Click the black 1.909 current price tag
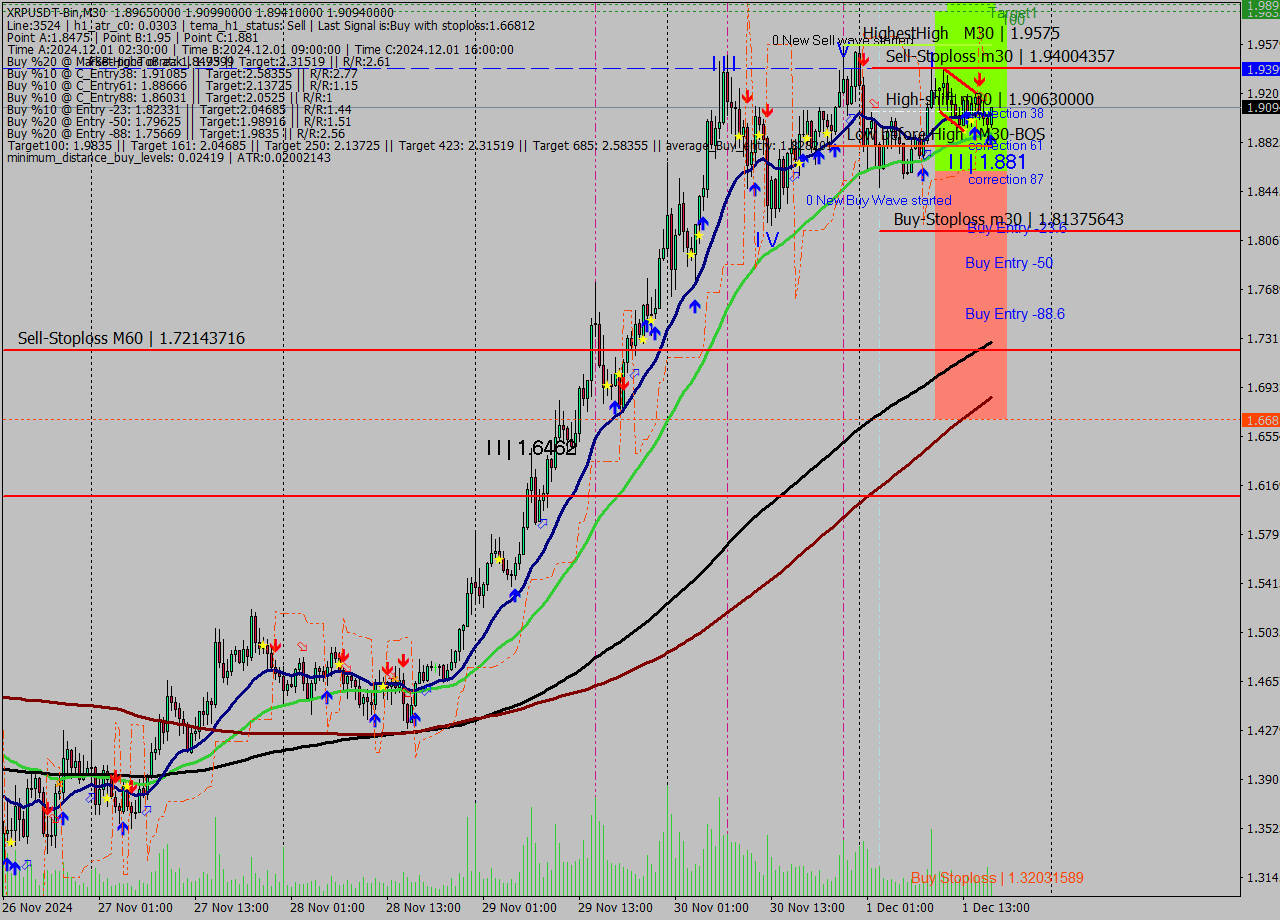 pyautogui.click(x=1260, y=107)
